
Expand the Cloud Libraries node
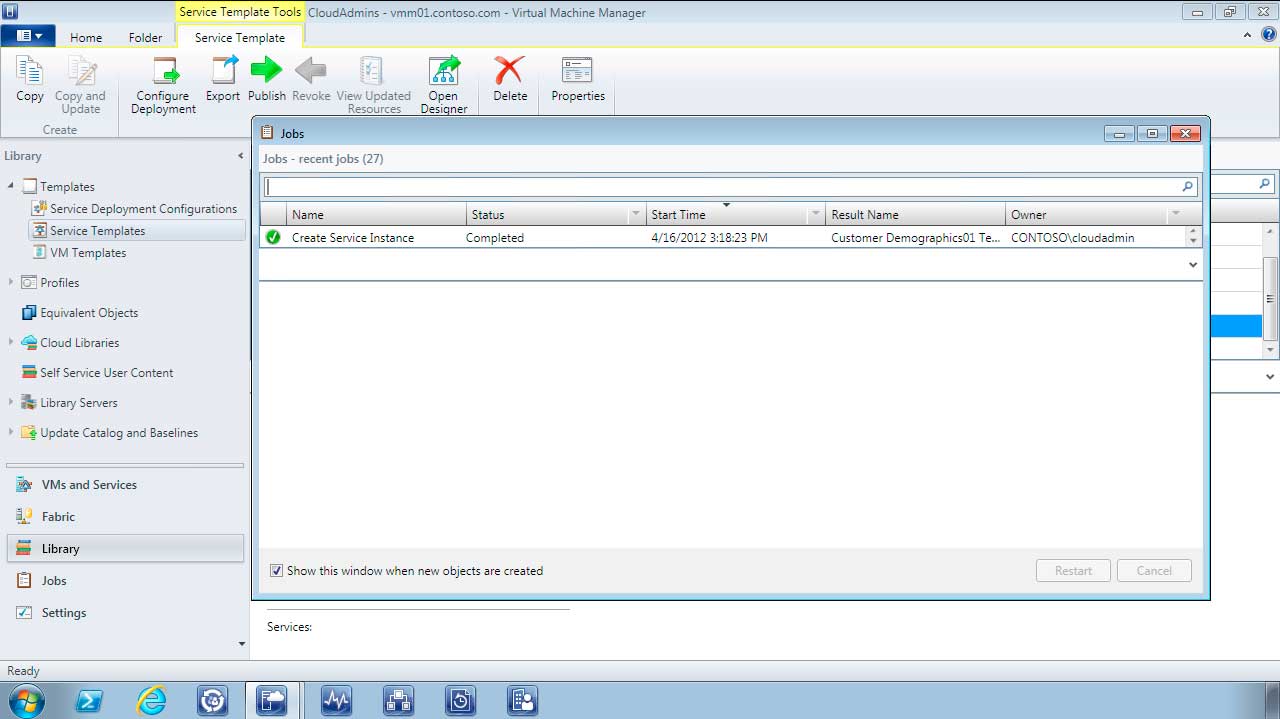click(x=11, y=342)
